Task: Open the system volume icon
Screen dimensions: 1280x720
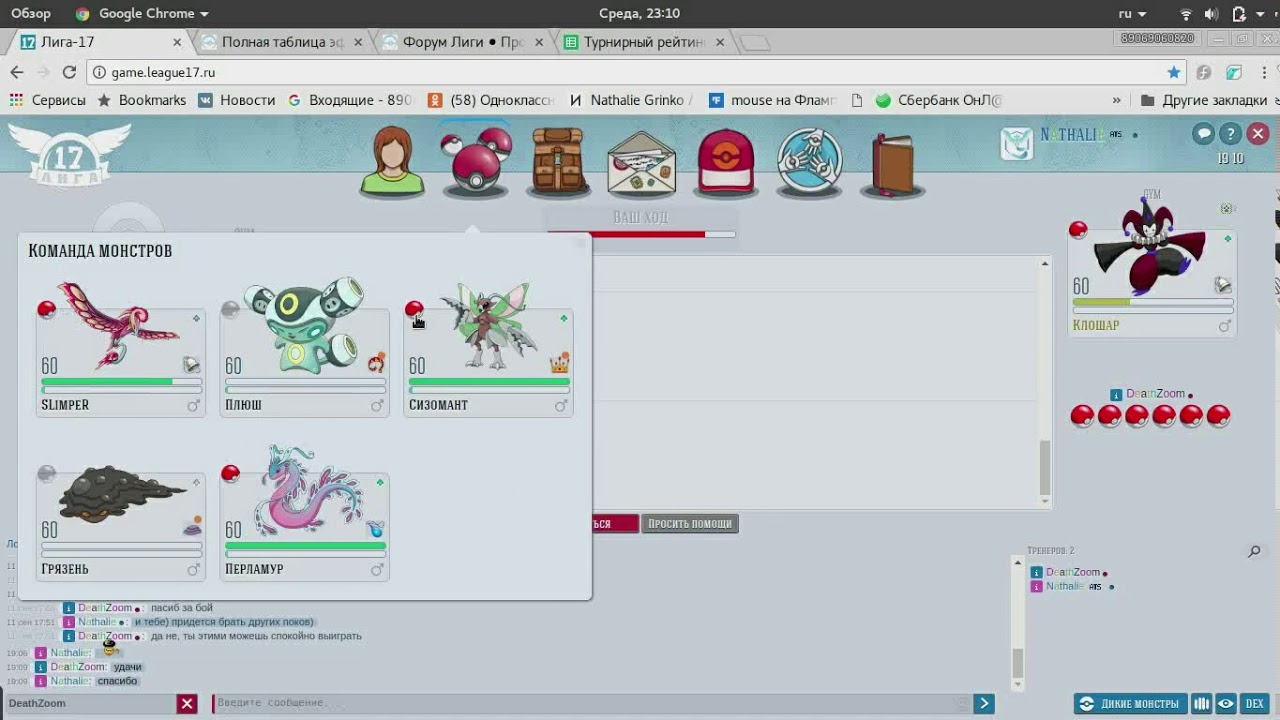Action: 1212,13
